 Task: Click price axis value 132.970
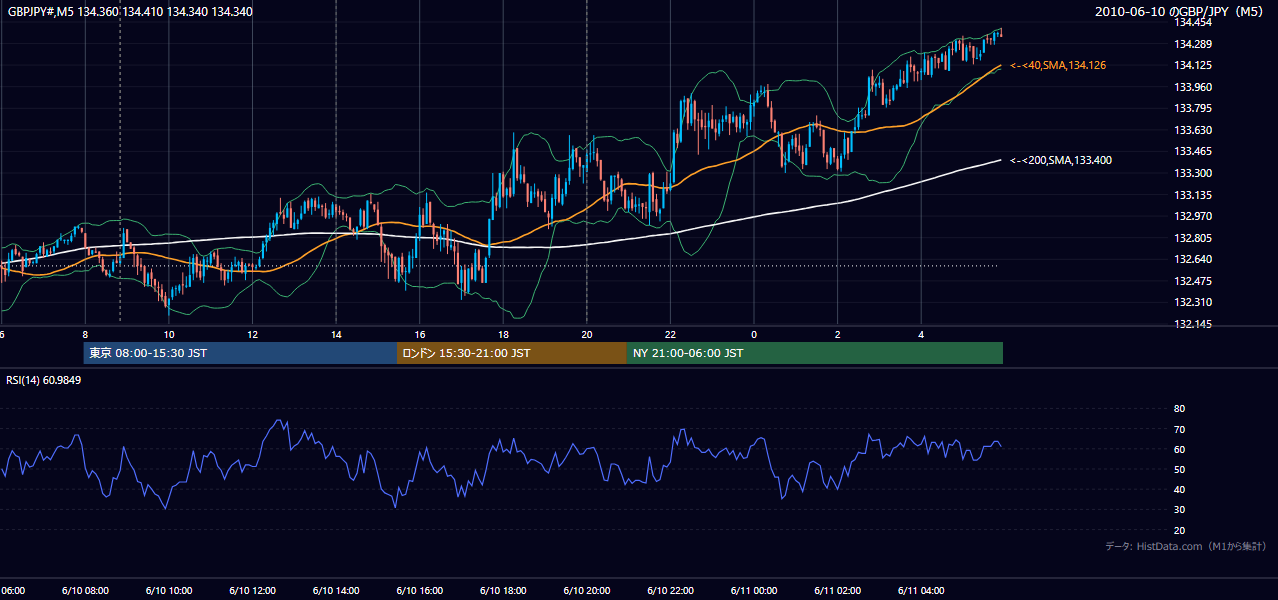pos(1193,216)
